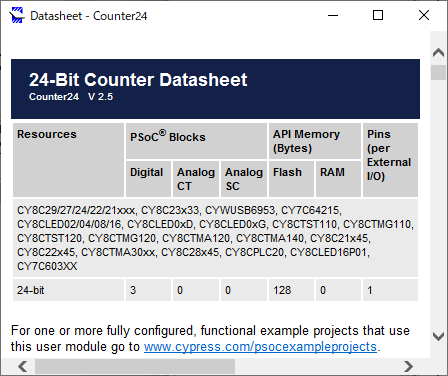Click the vertical scrollbar down arrow
The width and height of the screenshot is (448, 376).
438,336
